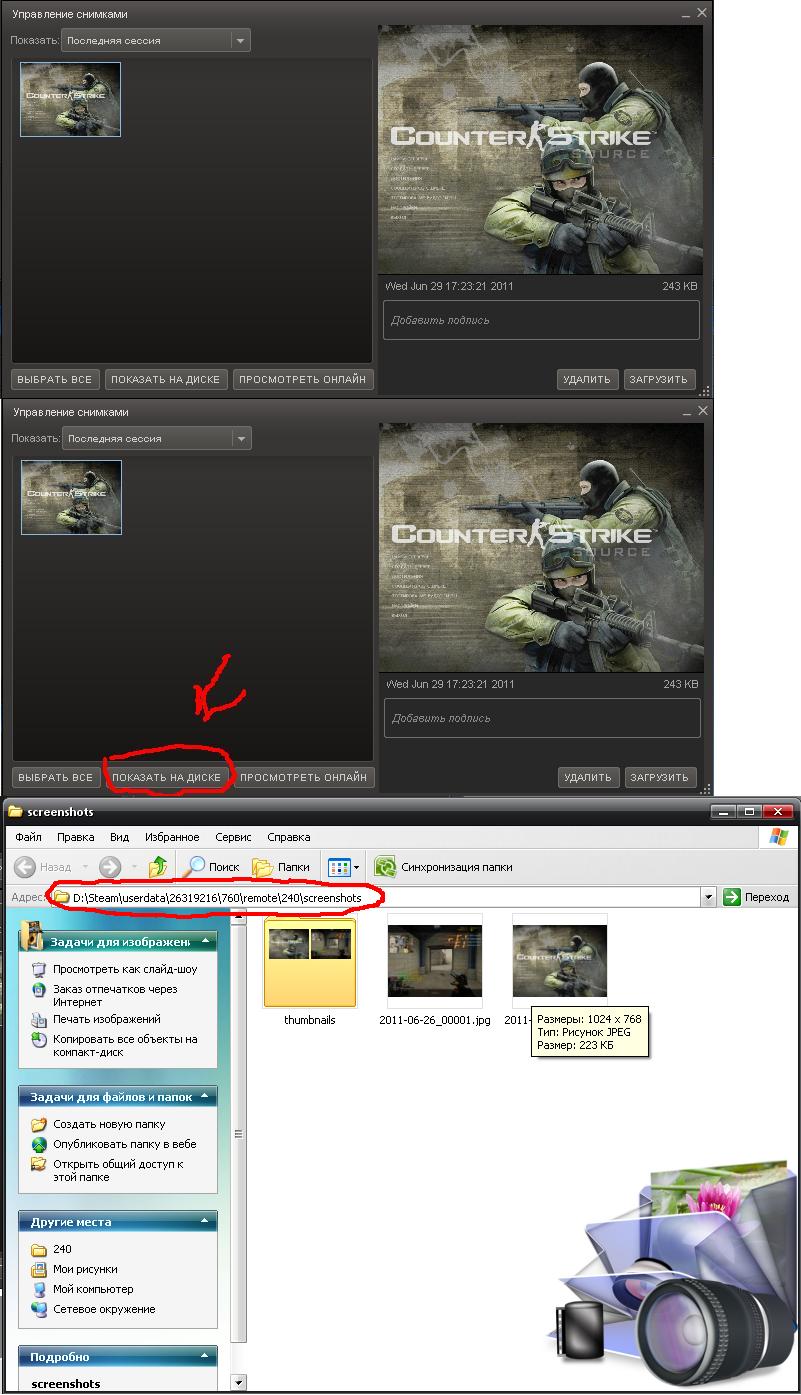Select screenshot thumbnail in lower Steam window
Screen dimensions: 801x1395
click(72, 497)
